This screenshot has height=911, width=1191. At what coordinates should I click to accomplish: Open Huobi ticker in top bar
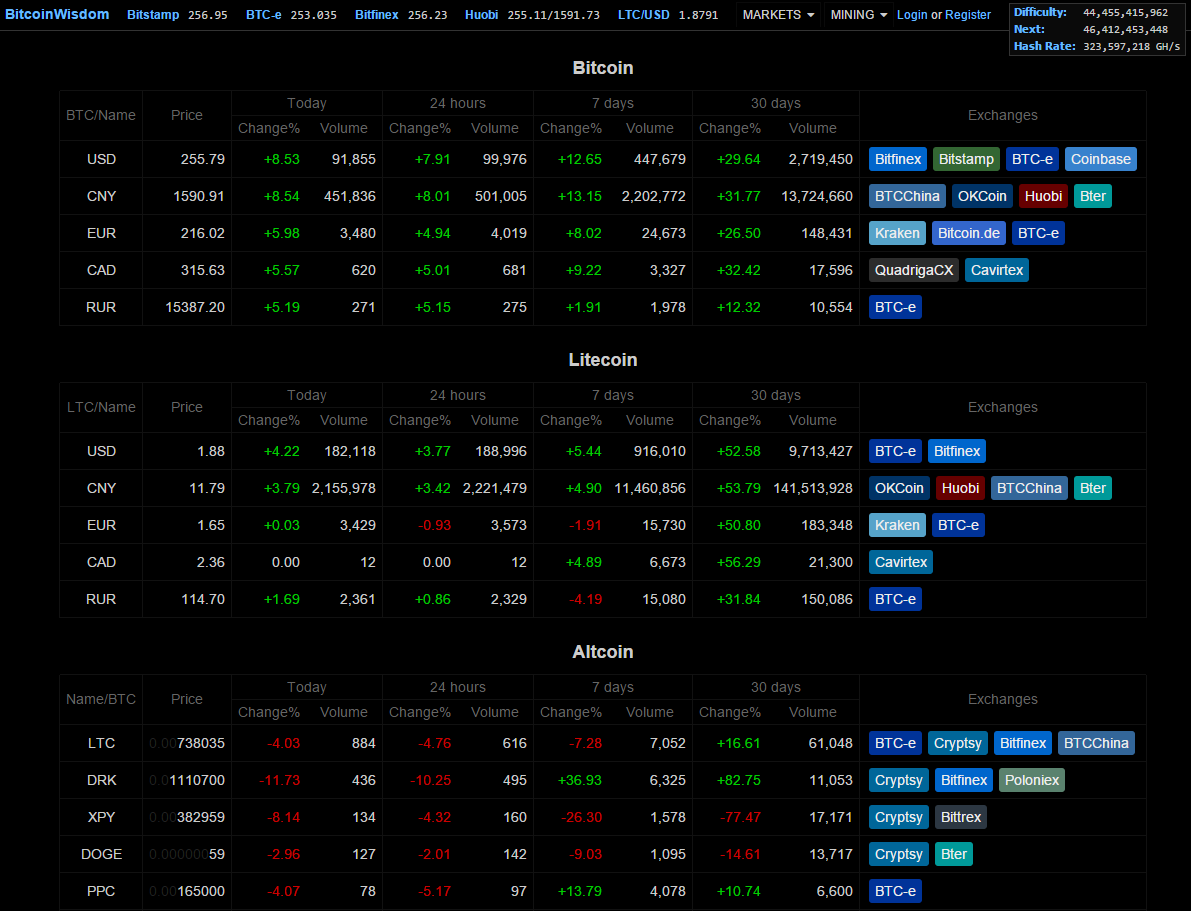point(532,14)
